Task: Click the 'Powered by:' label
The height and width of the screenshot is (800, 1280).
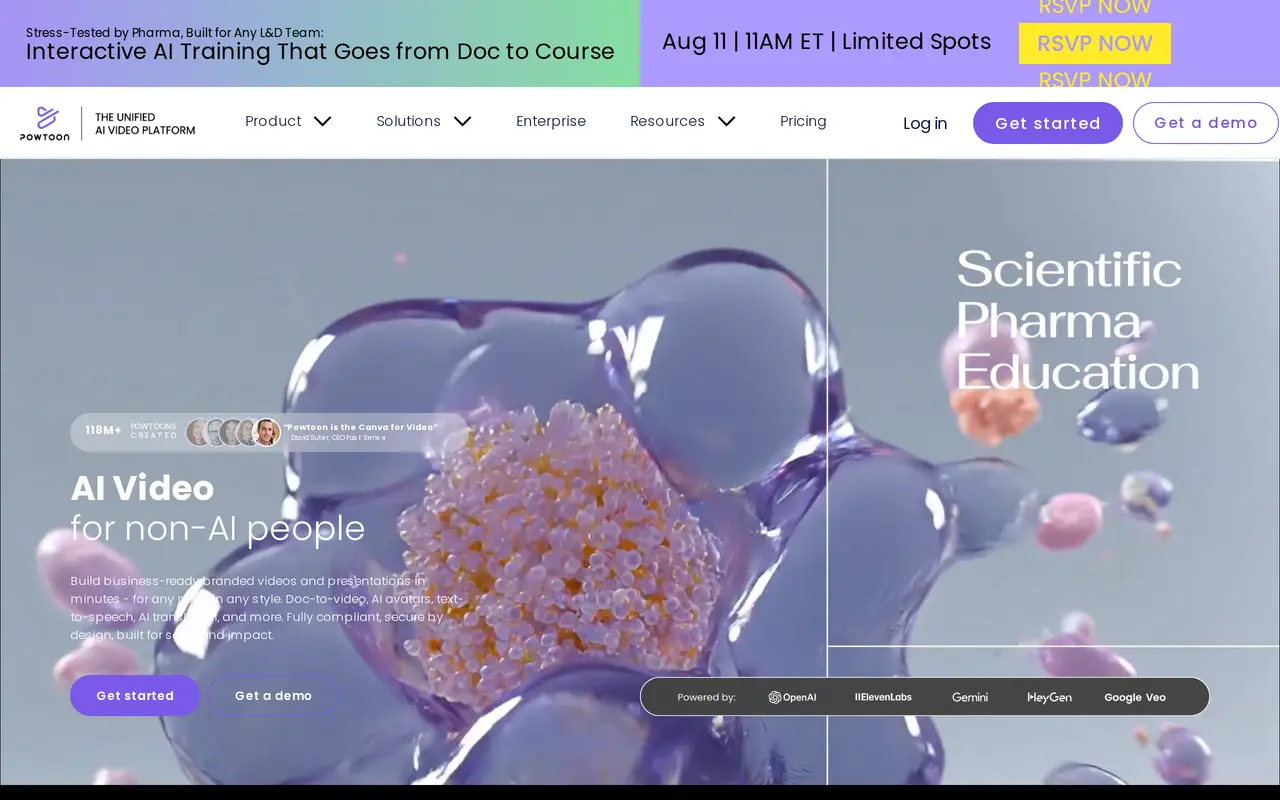Action: (706, 697)
